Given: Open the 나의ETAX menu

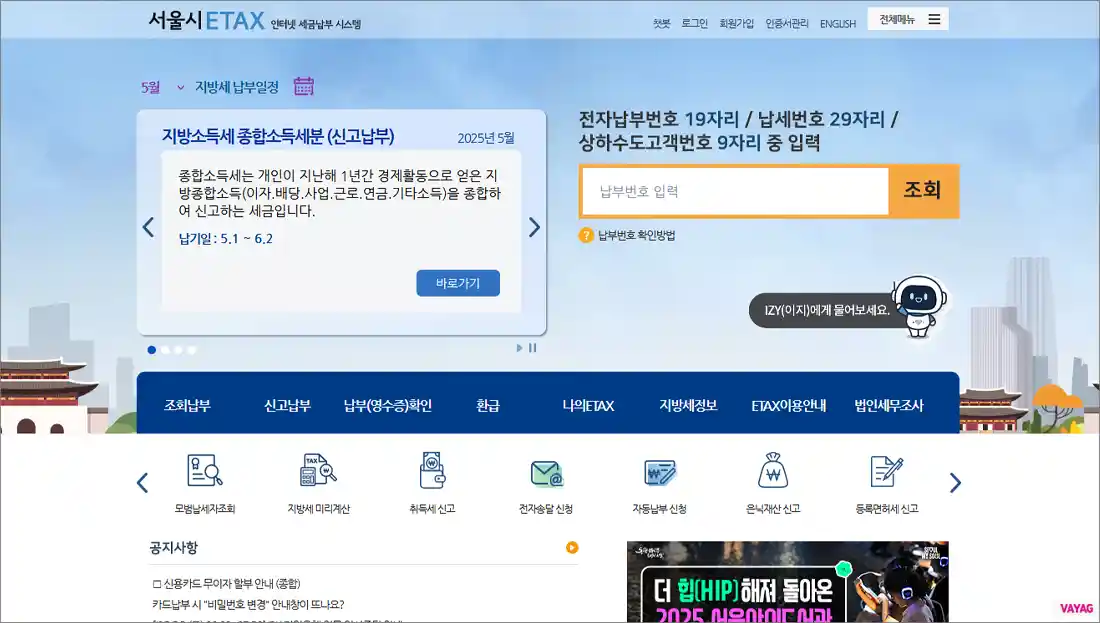Looking at the screenshot, I should 588,406.
